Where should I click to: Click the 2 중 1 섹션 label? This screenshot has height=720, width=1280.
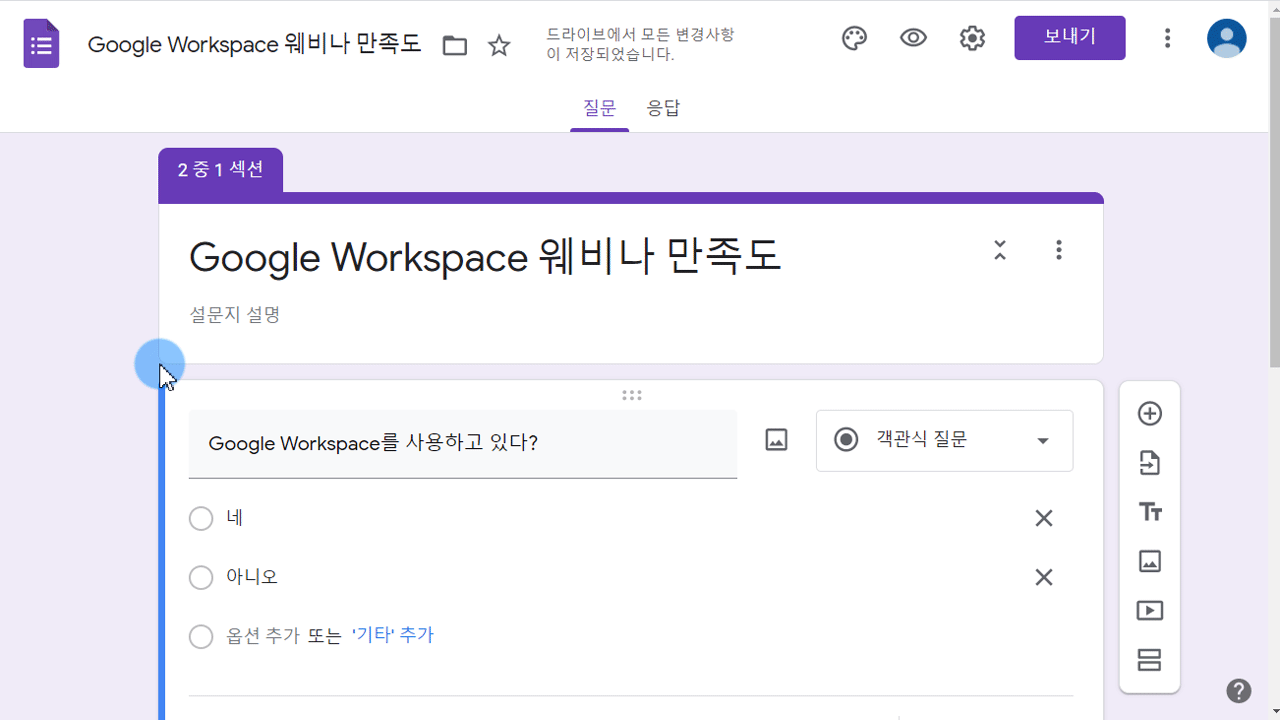tap(221, 169)
